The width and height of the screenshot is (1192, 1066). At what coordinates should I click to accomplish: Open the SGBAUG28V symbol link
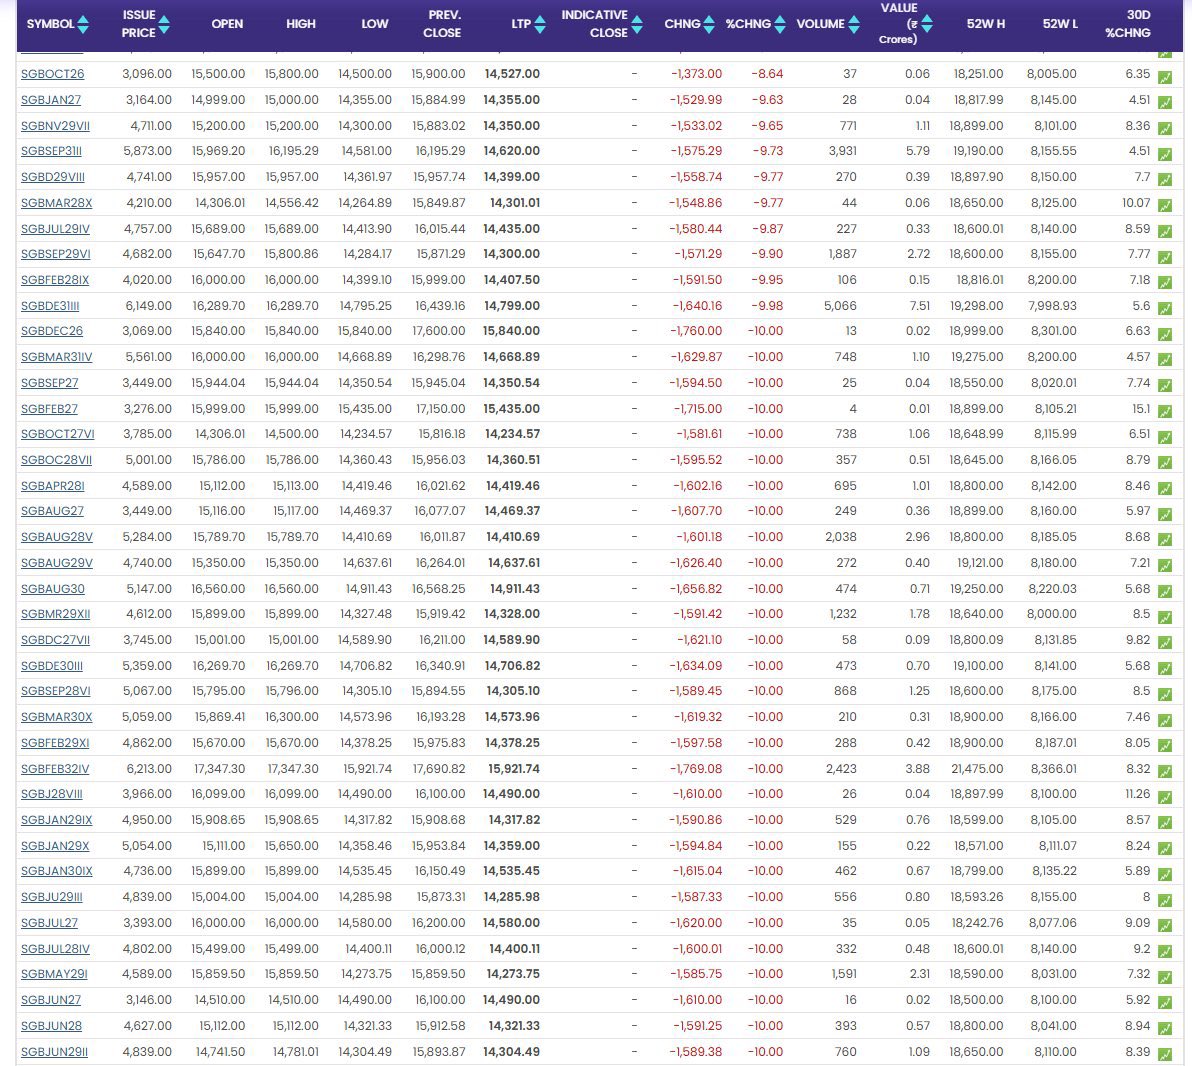click(x=56, y=537)
